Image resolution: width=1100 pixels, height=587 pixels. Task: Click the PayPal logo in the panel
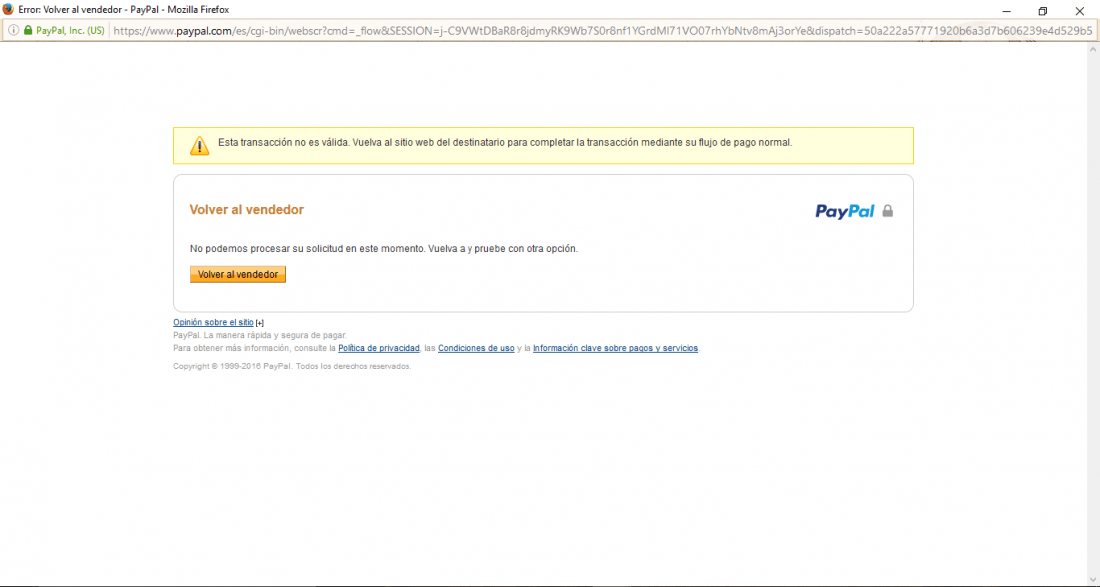coord(845,211)
